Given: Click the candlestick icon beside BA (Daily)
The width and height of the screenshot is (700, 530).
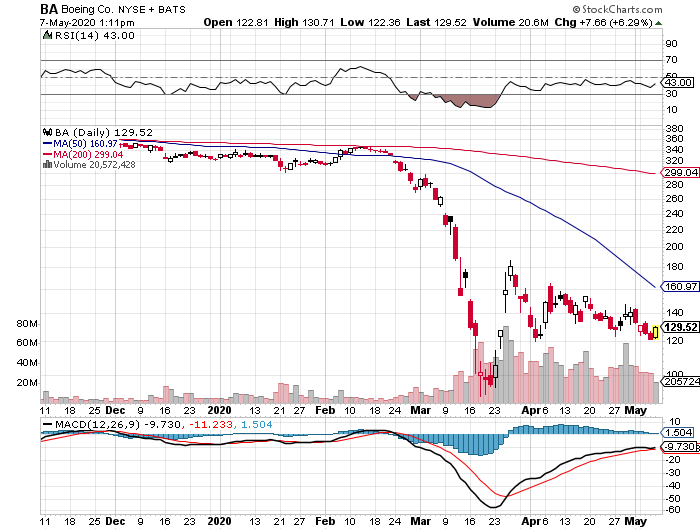Looking at the screenshot, I should coord(46,131).
